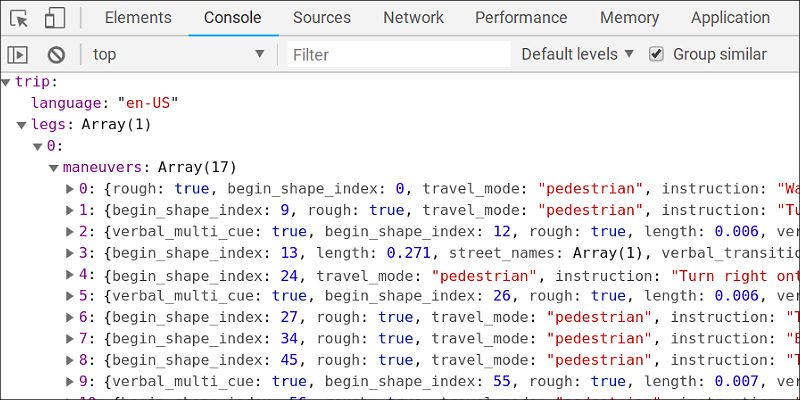
Task: Switch to the Performance tab
Action: point(521,18)
